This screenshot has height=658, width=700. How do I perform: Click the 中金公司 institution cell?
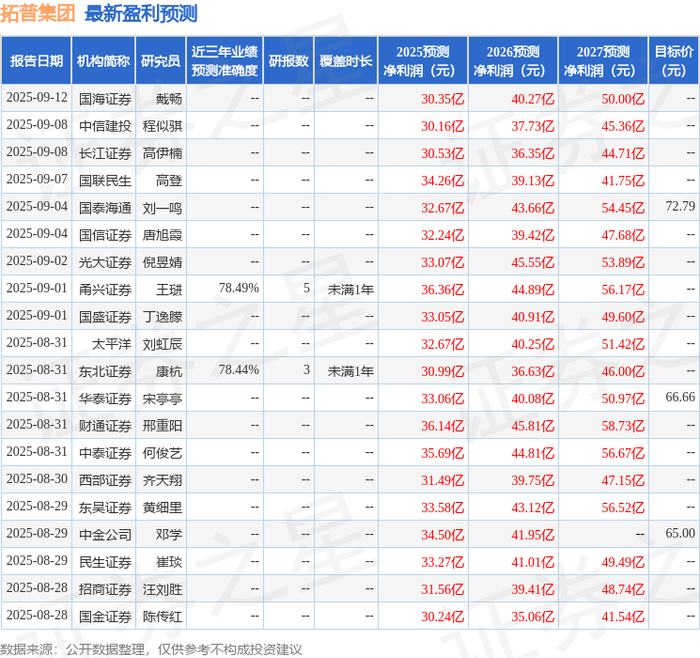coord(105,535)
